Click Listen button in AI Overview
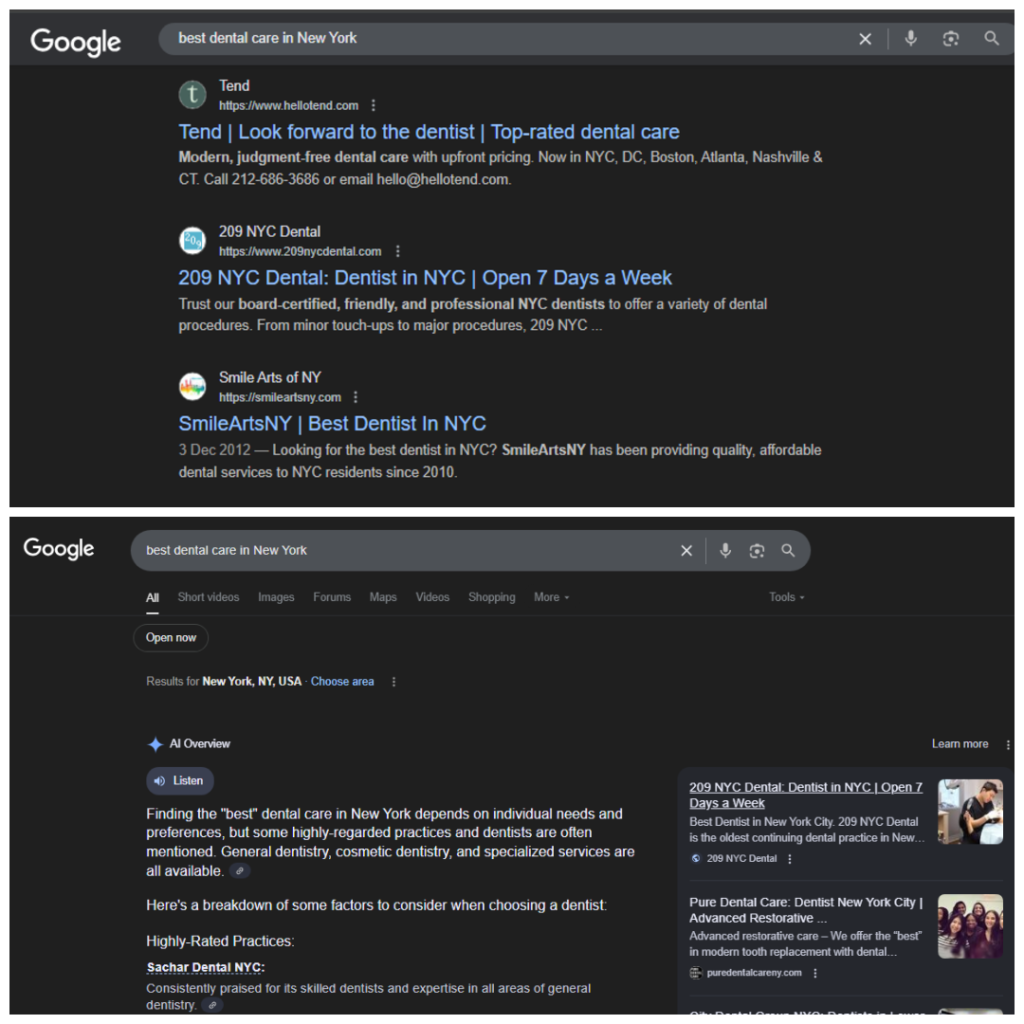The height and width of the screenshot is (1024, 1024). (180, 780)
